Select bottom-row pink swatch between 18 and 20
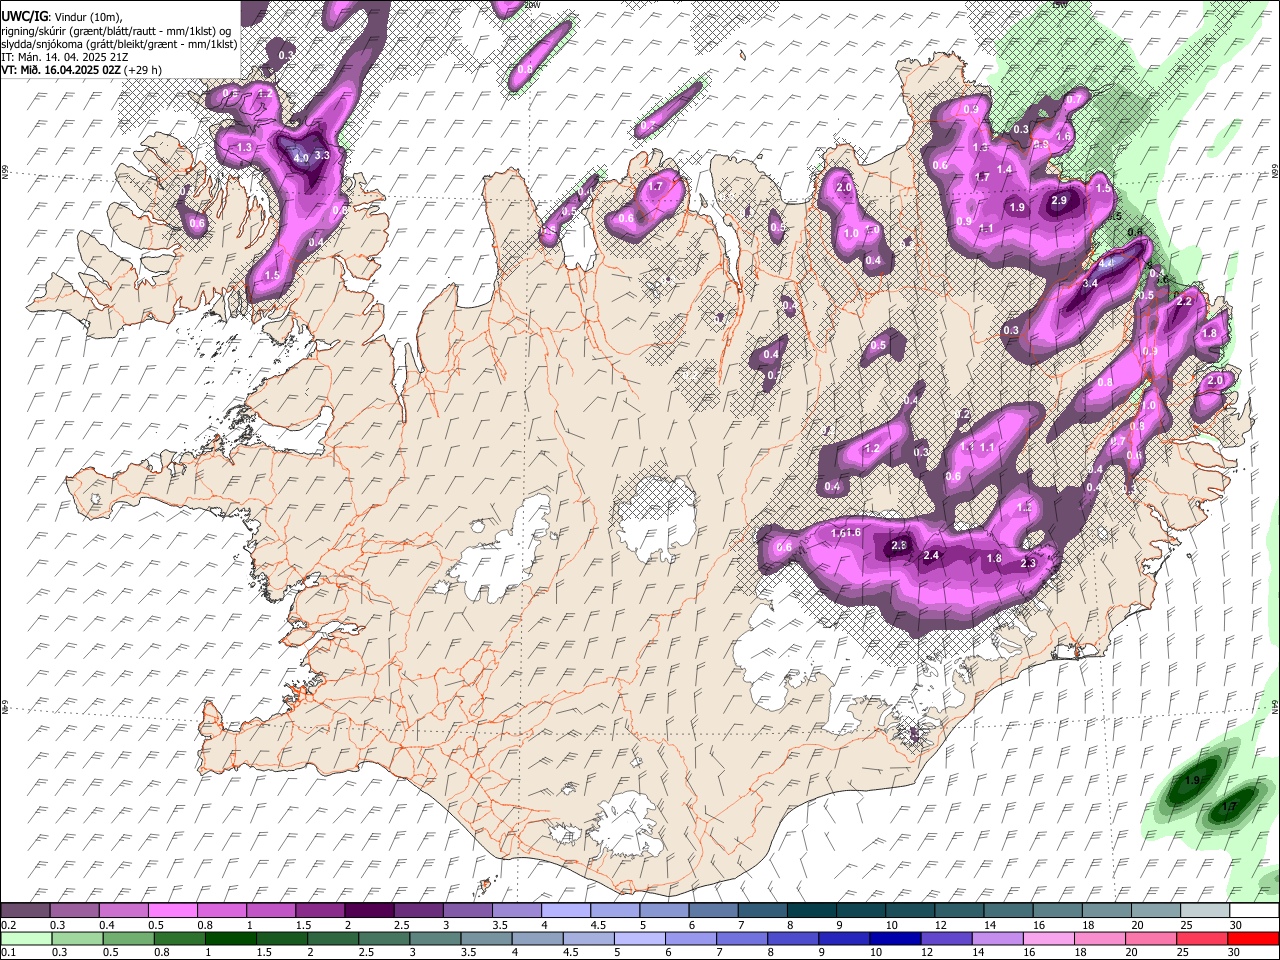1280x960 pixels. coord(1099,938)
